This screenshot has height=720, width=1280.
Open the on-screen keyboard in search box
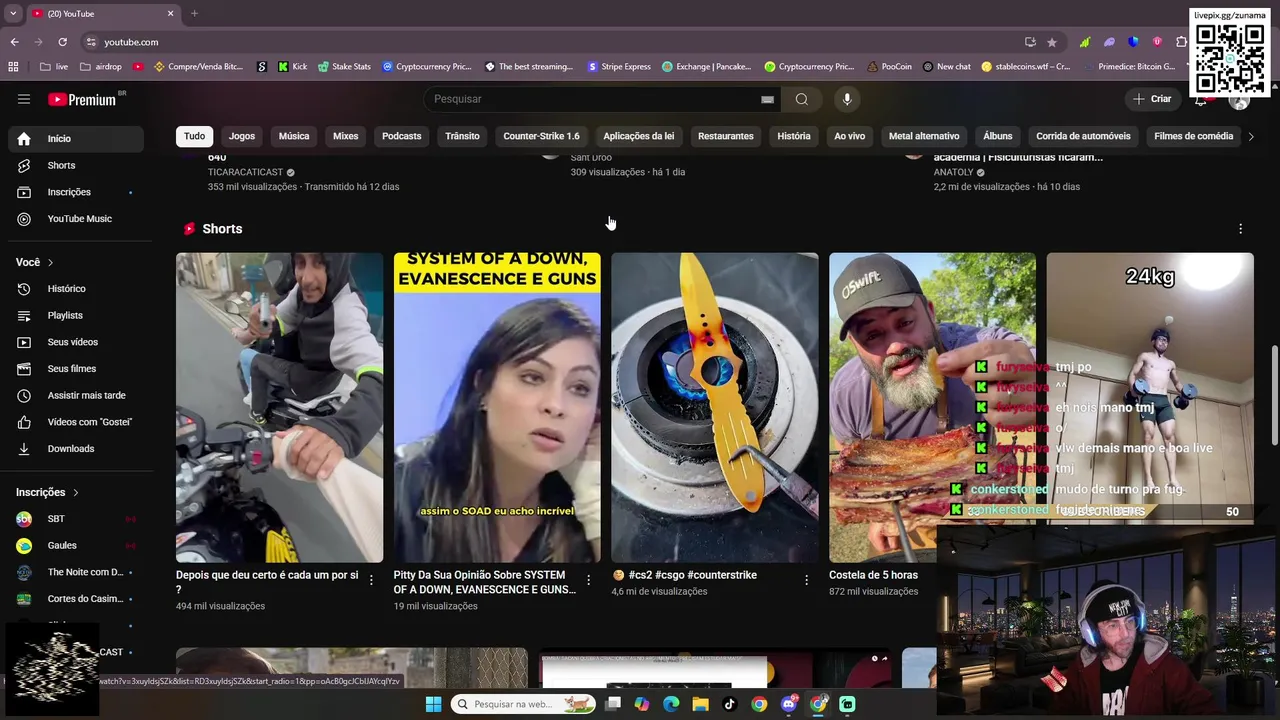pyautogui.click(x=767, y=99)
